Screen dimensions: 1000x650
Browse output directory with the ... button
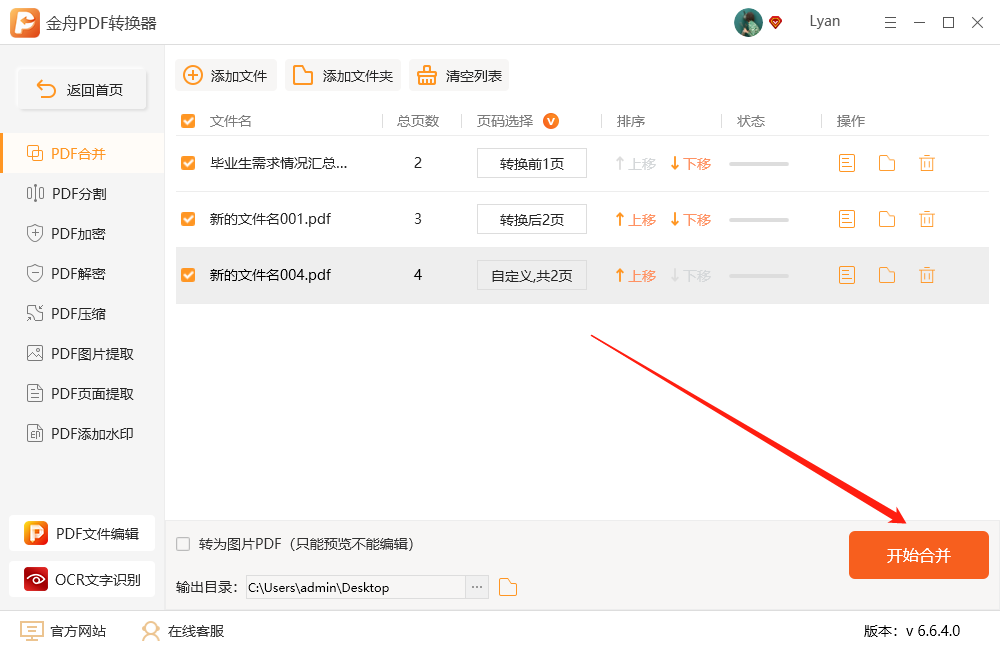(476, 588)
